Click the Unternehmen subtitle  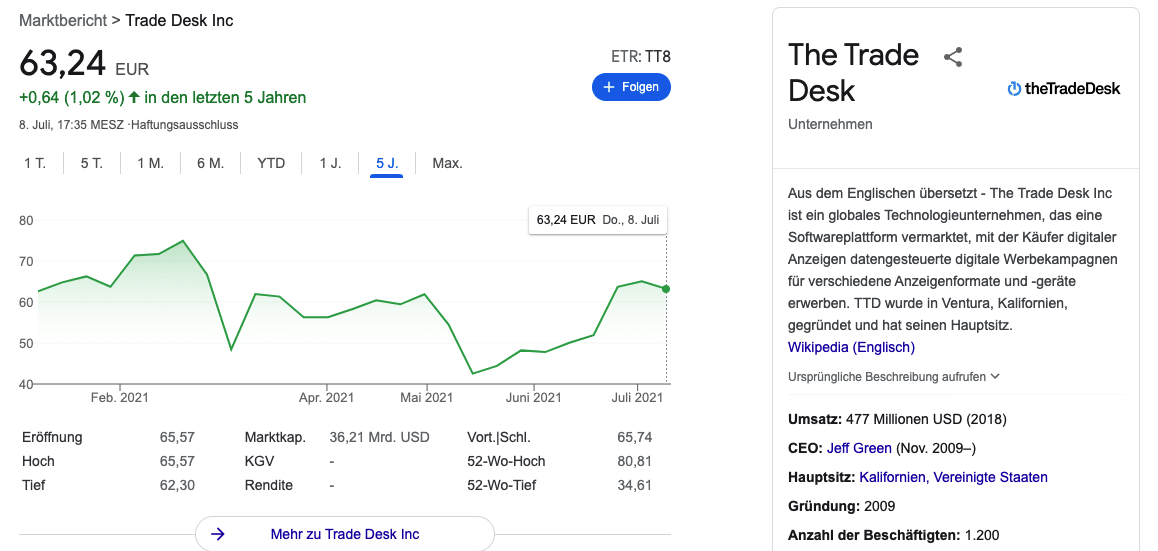coord(830,124)
